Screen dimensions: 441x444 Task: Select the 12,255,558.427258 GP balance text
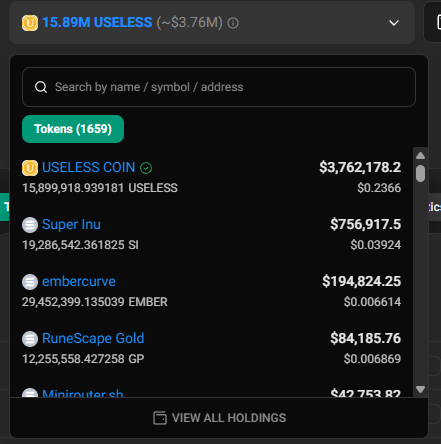tap(83, 359)
